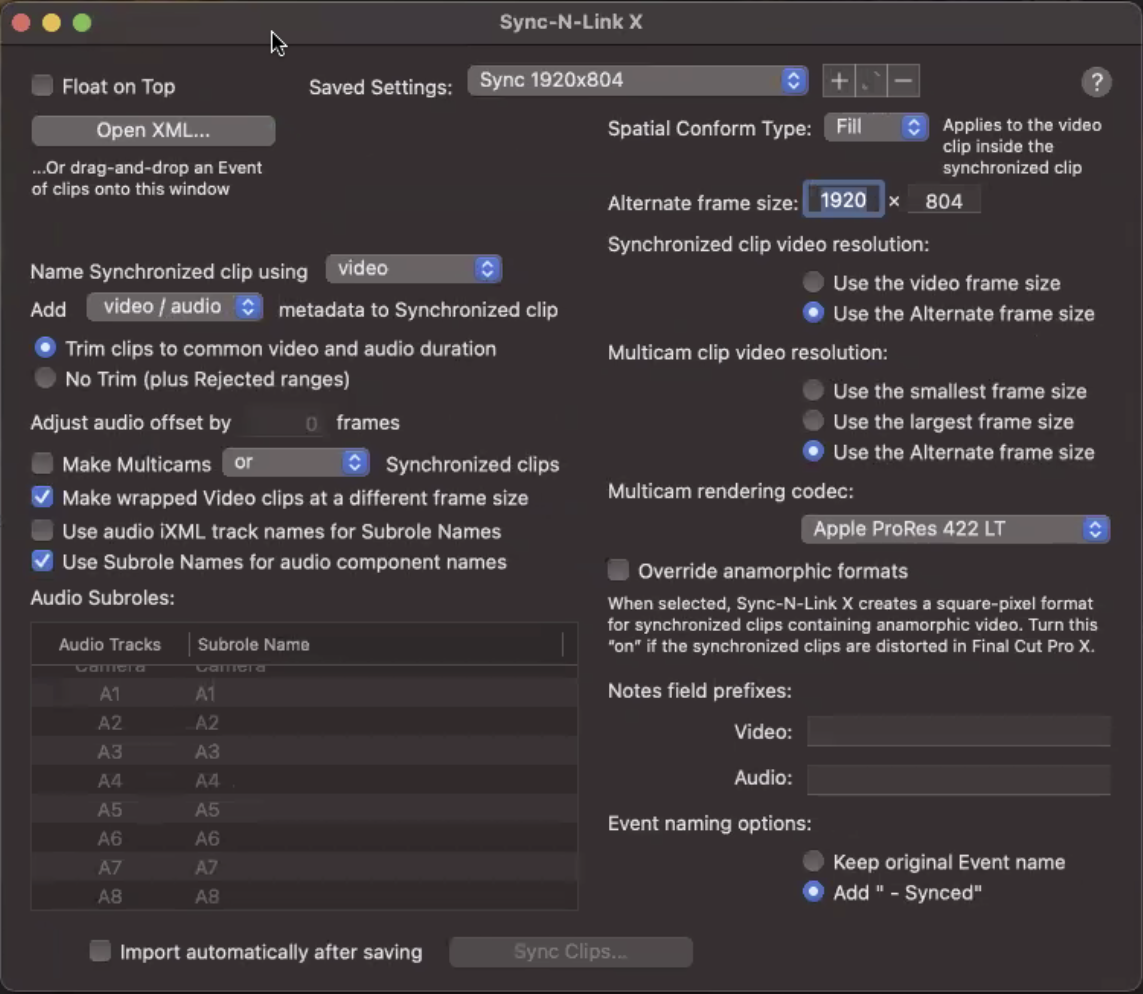1143x994 pixels.
Task: Open the Saved Settings dropdown
Action: click(637, 81)
